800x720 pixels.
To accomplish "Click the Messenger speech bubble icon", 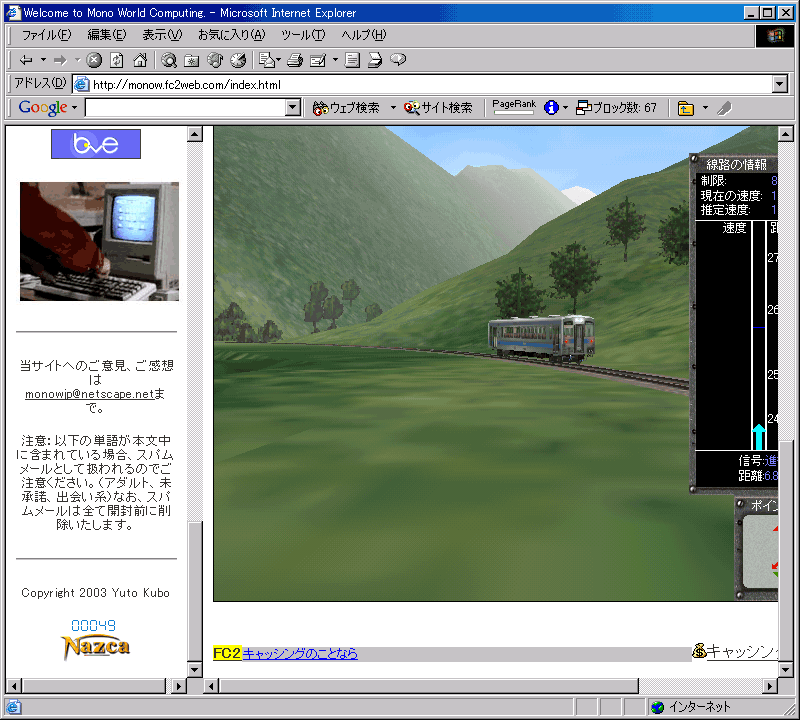I will point(398,60).
